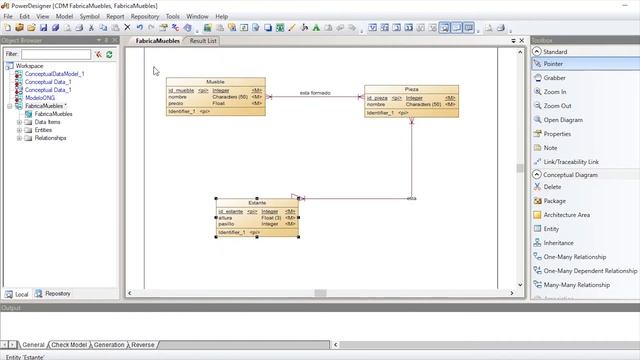Click the Open folder toolbar icon
Image resolution: width=640 pixels, height=360 pixels.
(x=31, y=28)
